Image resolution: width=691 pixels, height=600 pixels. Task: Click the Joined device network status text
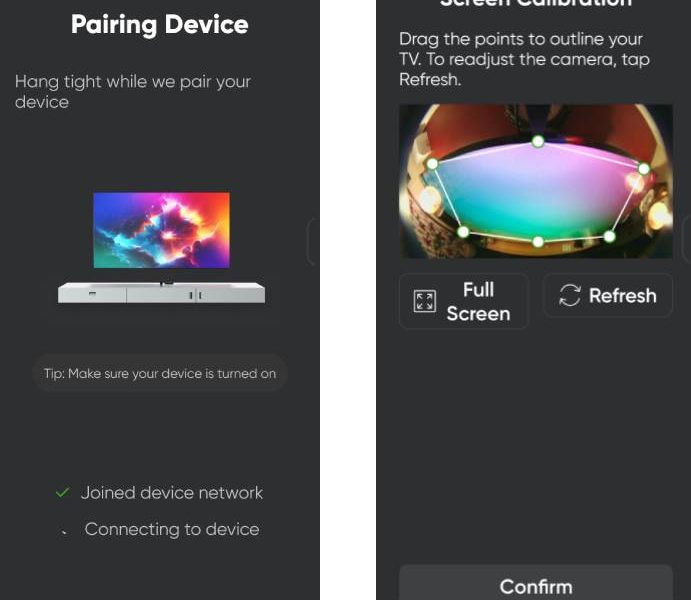[x=172, y=493]
